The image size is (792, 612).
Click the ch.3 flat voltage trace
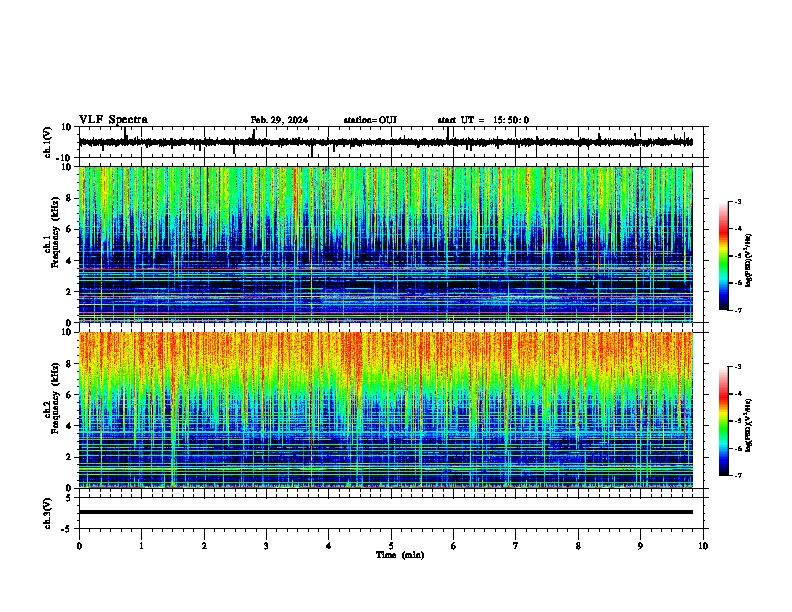385,512
